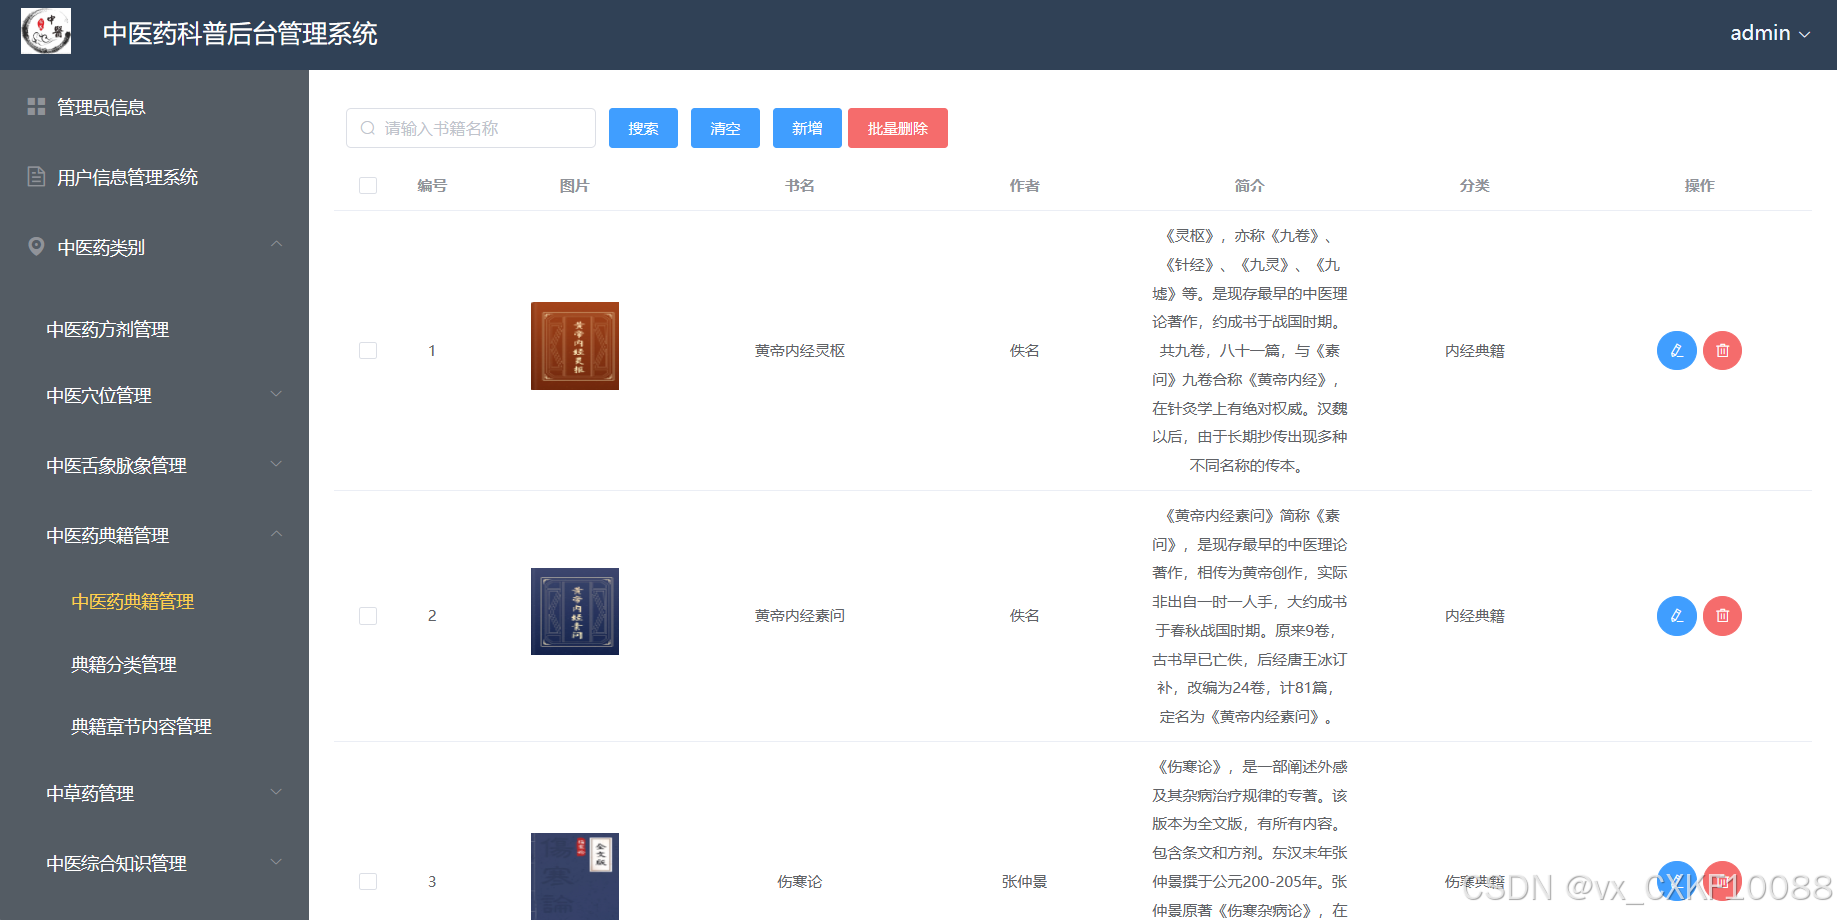The image size is (1837, 920).
Task: Click the 批量删除 button
Action: tap(898, 128)
